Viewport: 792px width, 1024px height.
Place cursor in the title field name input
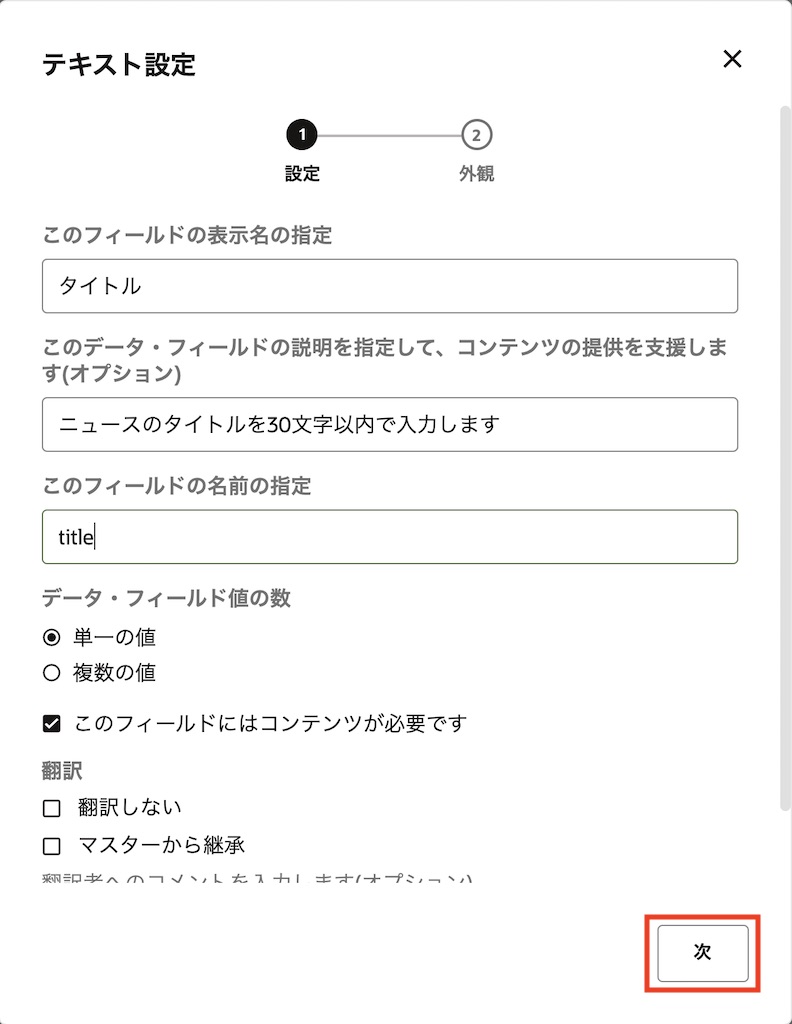390,537
